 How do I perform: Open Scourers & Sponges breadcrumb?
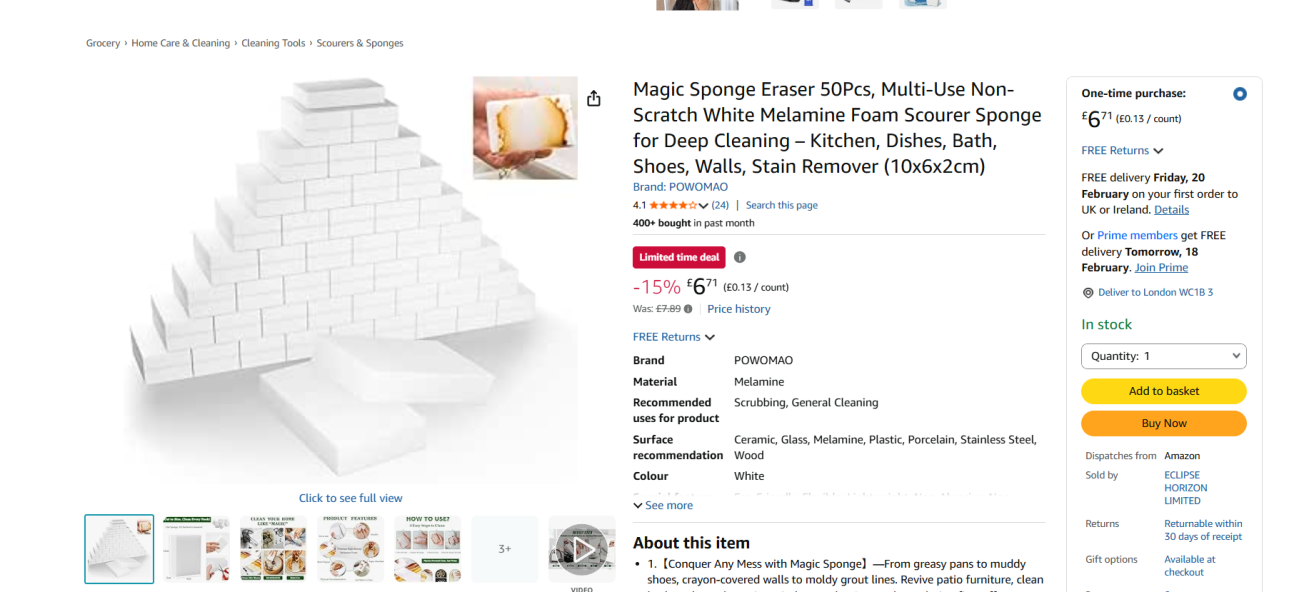coord(360,44)
